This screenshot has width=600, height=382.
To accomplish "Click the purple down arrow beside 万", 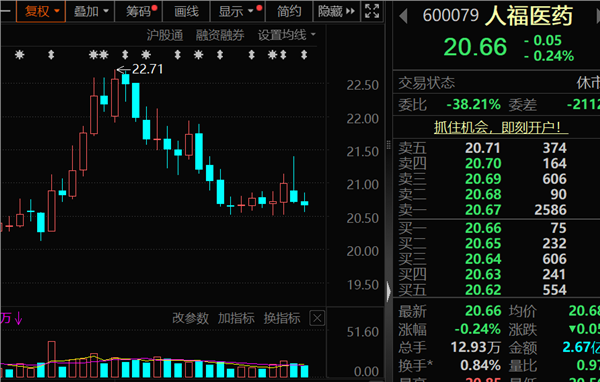I will click(19, 318).
